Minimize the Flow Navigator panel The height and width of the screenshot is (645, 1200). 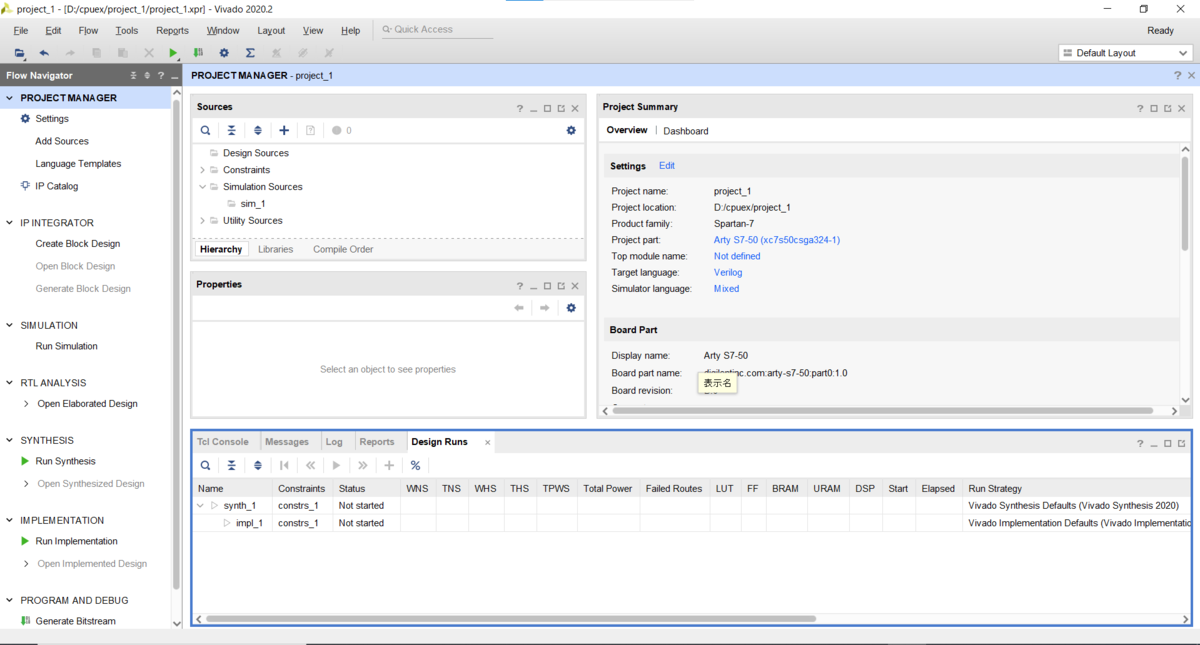pyautogui.click(x=174, y=76)
